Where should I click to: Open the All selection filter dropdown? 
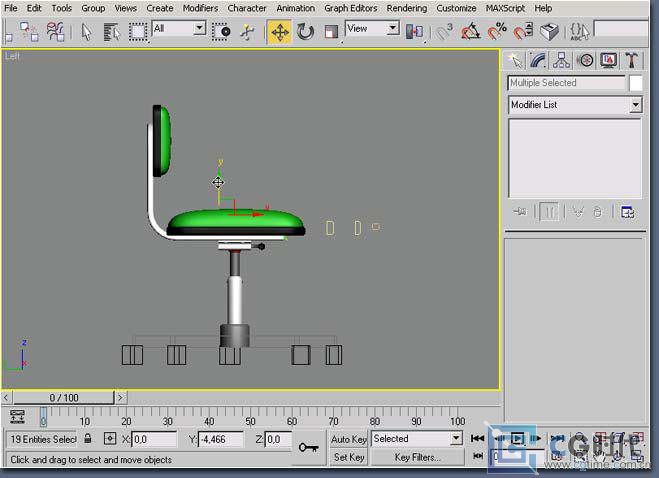[199, 30]
